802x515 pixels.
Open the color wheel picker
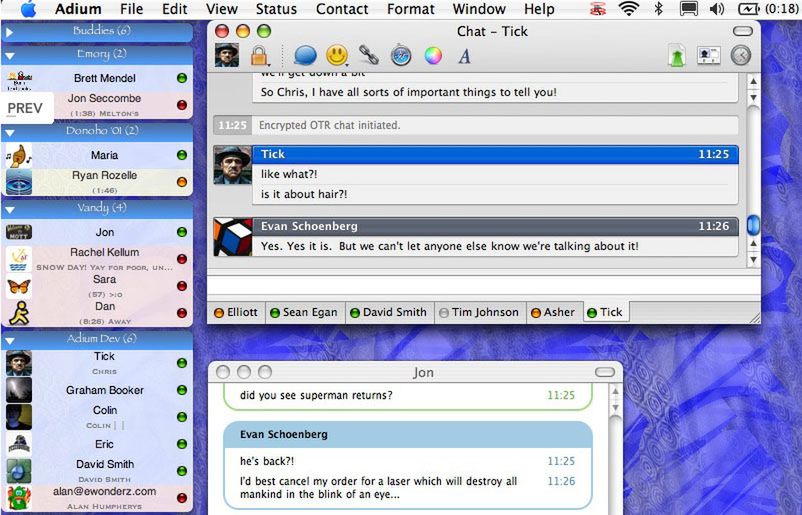433,55
